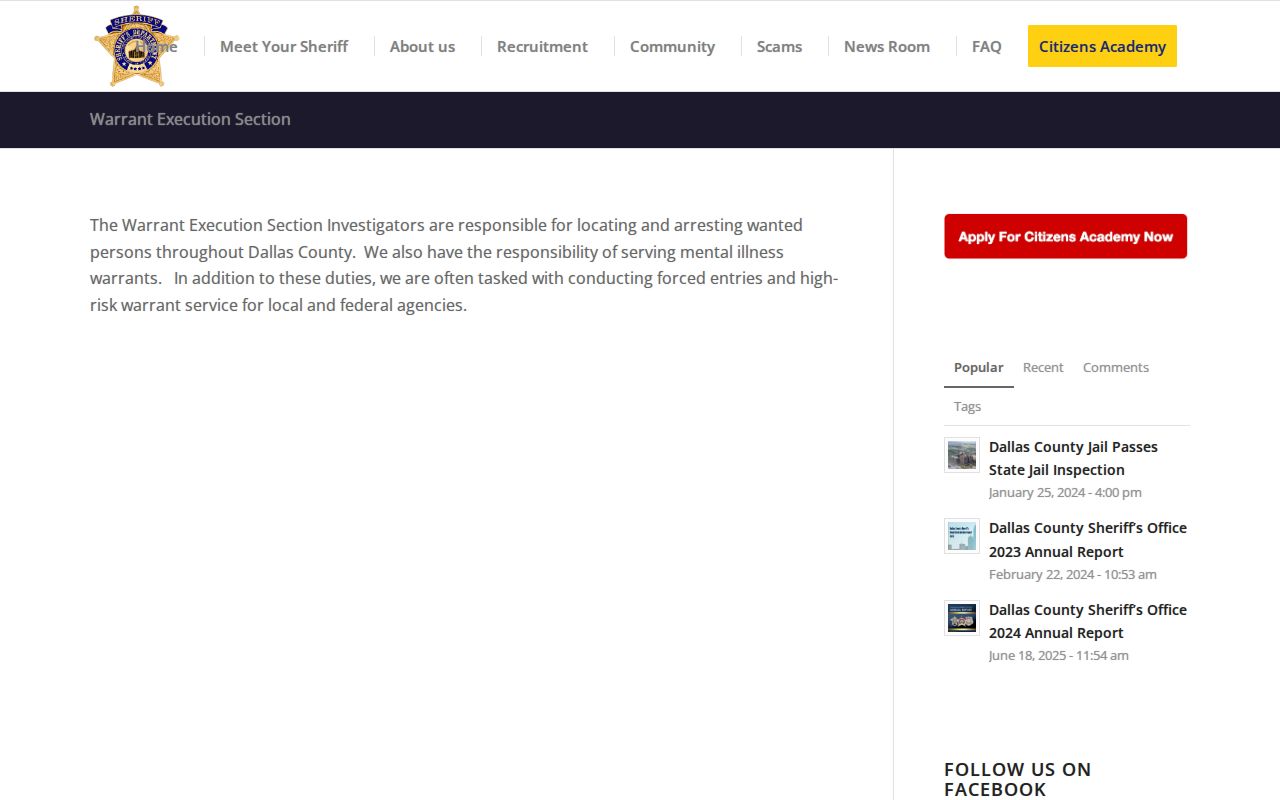The width and height of the screenshot is (1280, 800).
Task: Click the 2024 Annual Report thumbnail
Action: coord(962,618)
